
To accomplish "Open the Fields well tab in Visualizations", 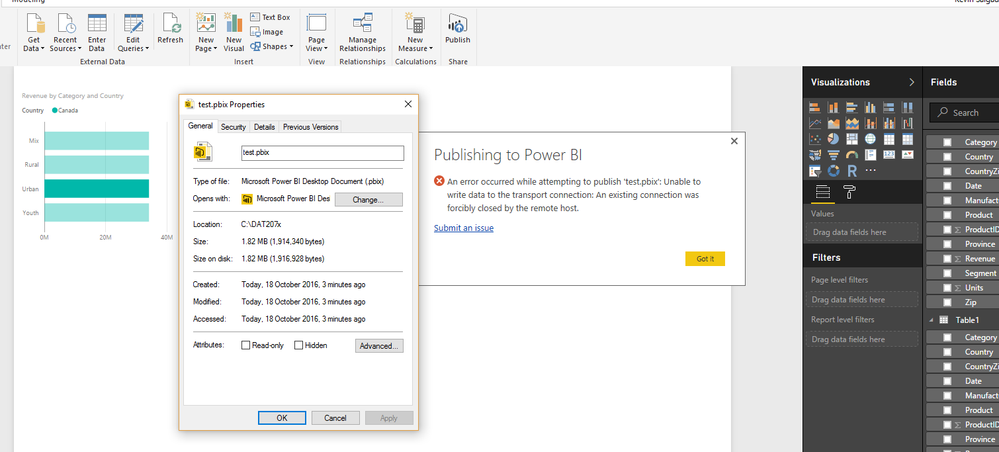I will coord(823,190).
